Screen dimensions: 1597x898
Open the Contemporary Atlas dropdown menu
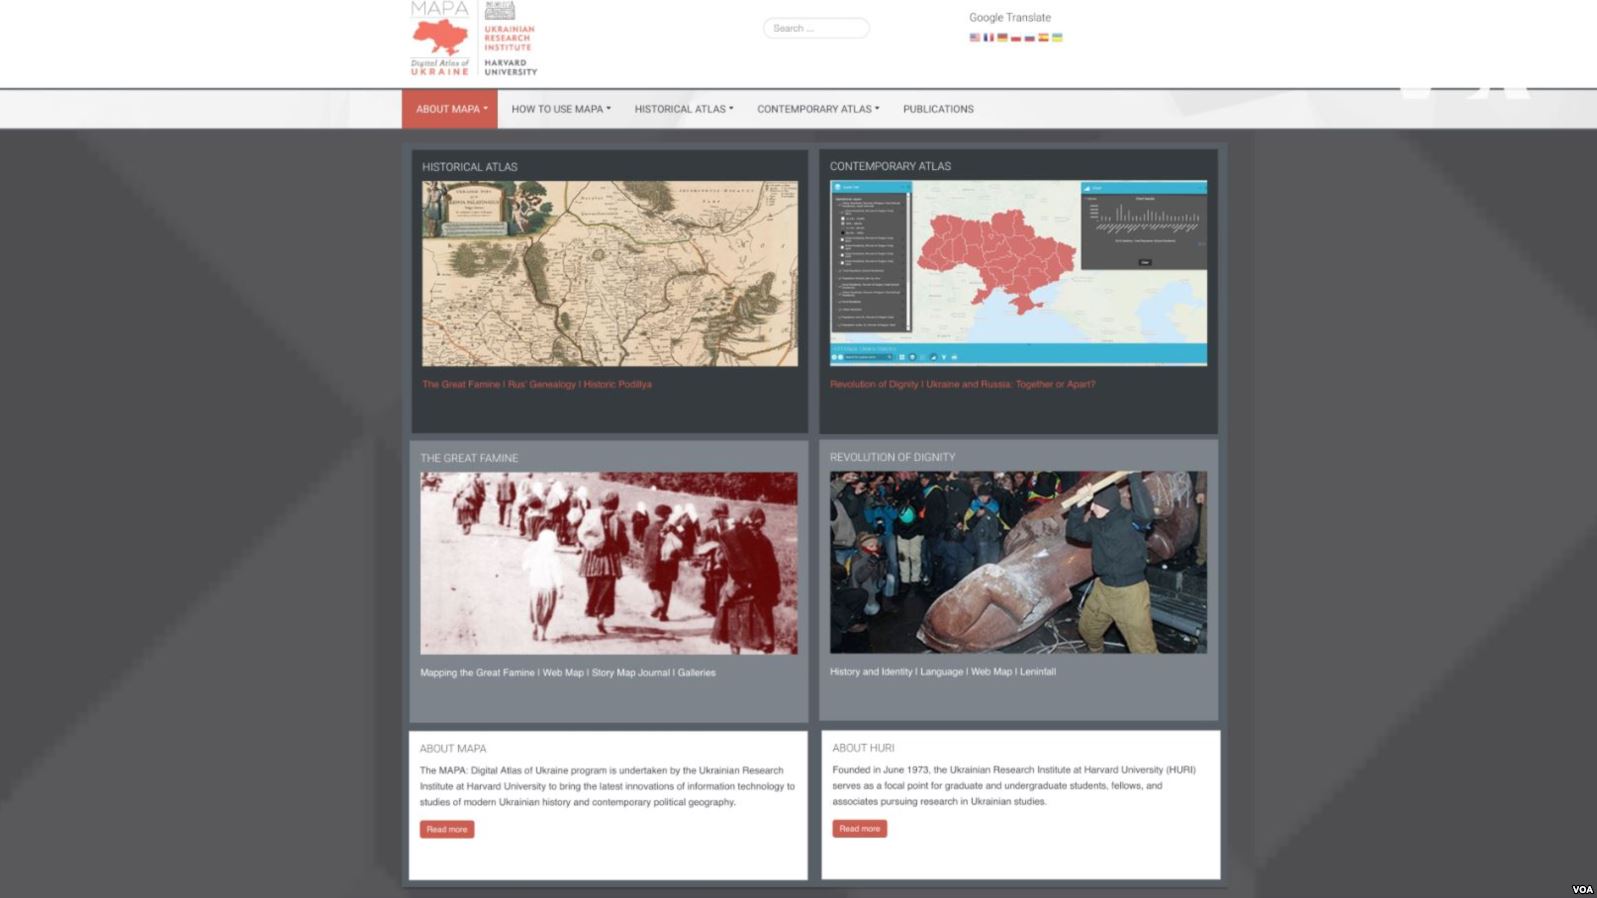817,109
